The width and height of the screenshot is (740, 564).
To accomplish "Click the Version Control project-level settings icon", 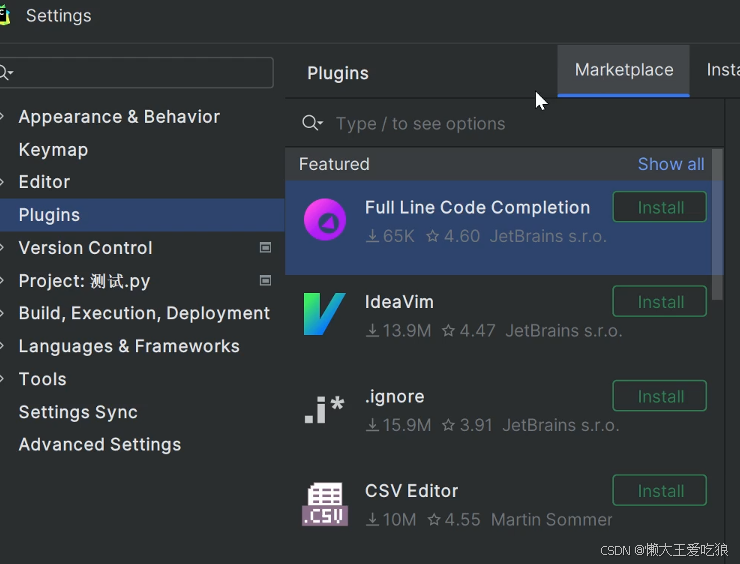I will click(265, 247).
